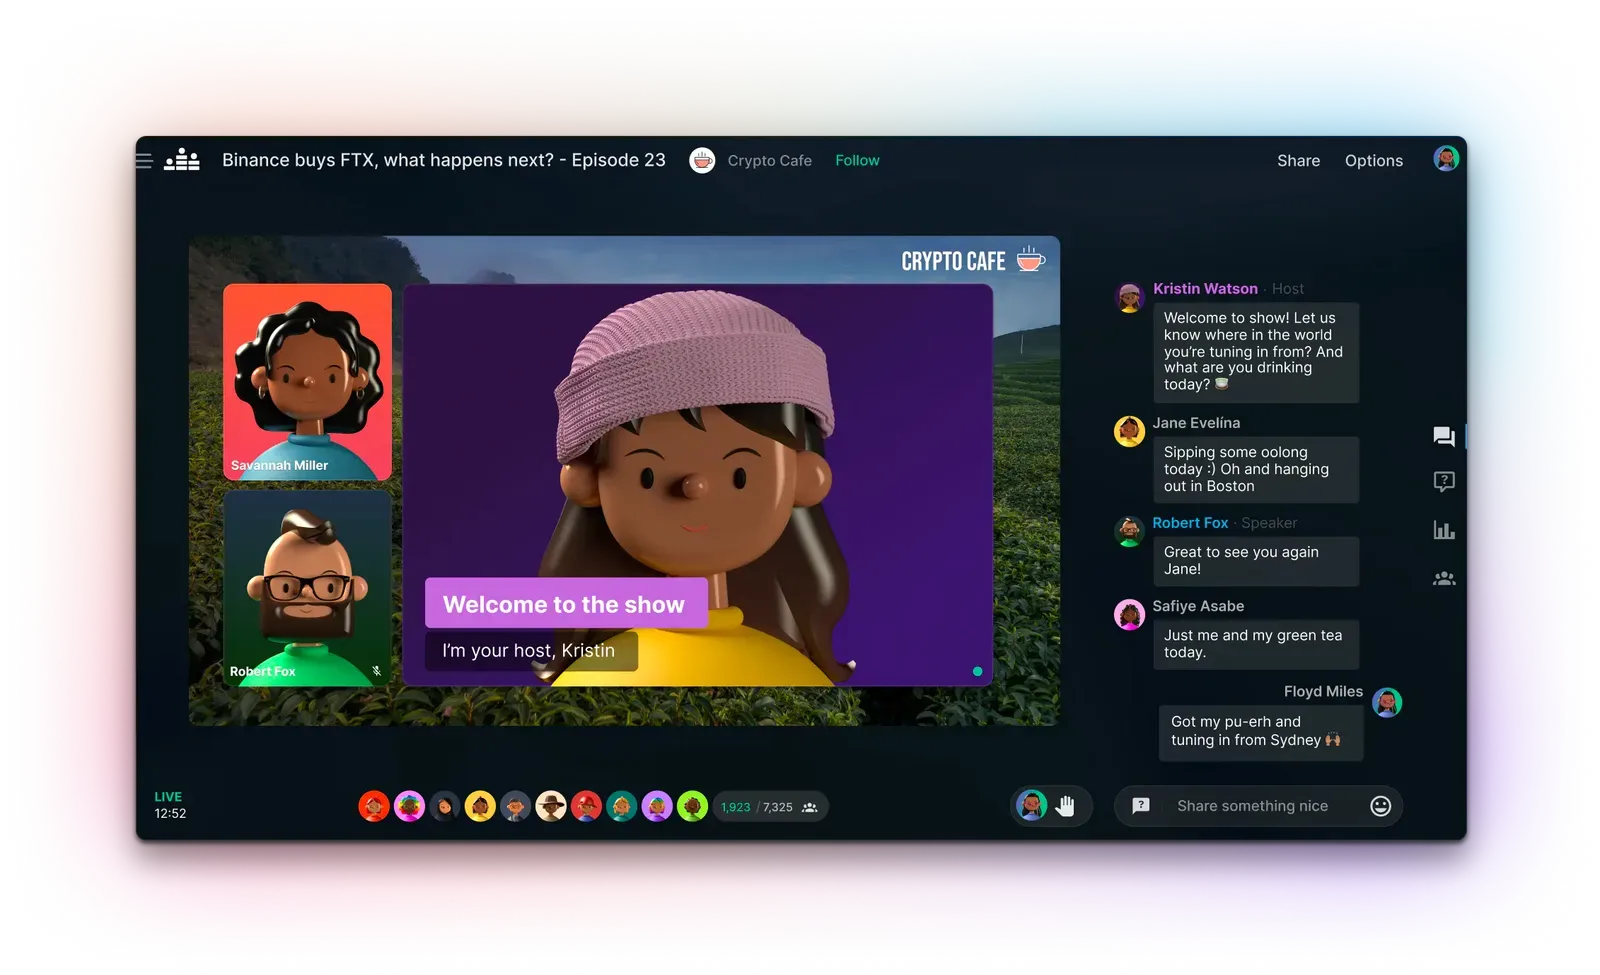Image resolution: width=1600 pixels, height=975 pixels.
Task: Open the participants list
Action: click(x=1444, y=578)
